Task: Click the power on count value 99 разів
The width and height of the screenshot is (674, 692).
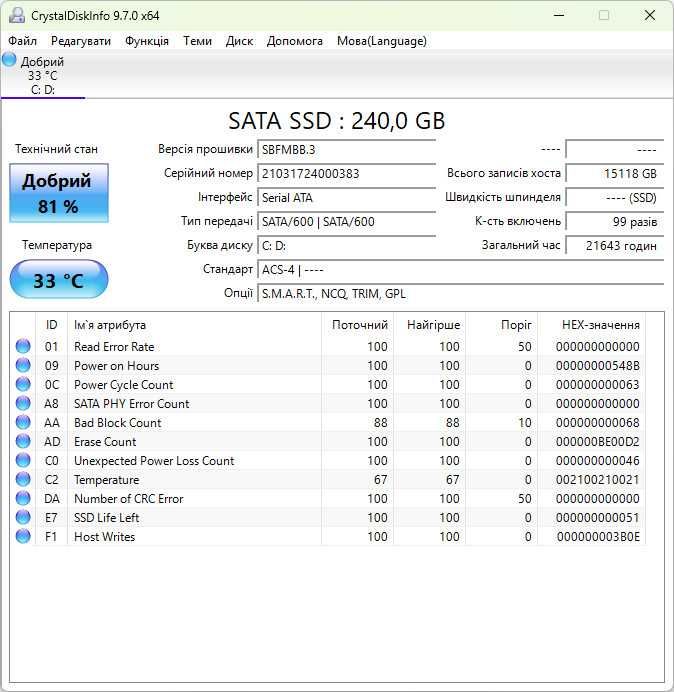Action: tap(614, 221)
